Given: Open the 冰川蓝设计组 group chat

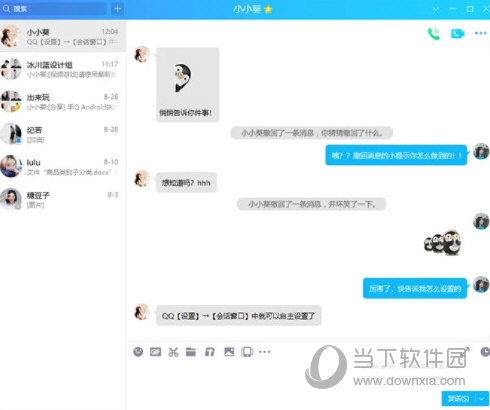Looking at the screenshot, I should coord(63,69).
